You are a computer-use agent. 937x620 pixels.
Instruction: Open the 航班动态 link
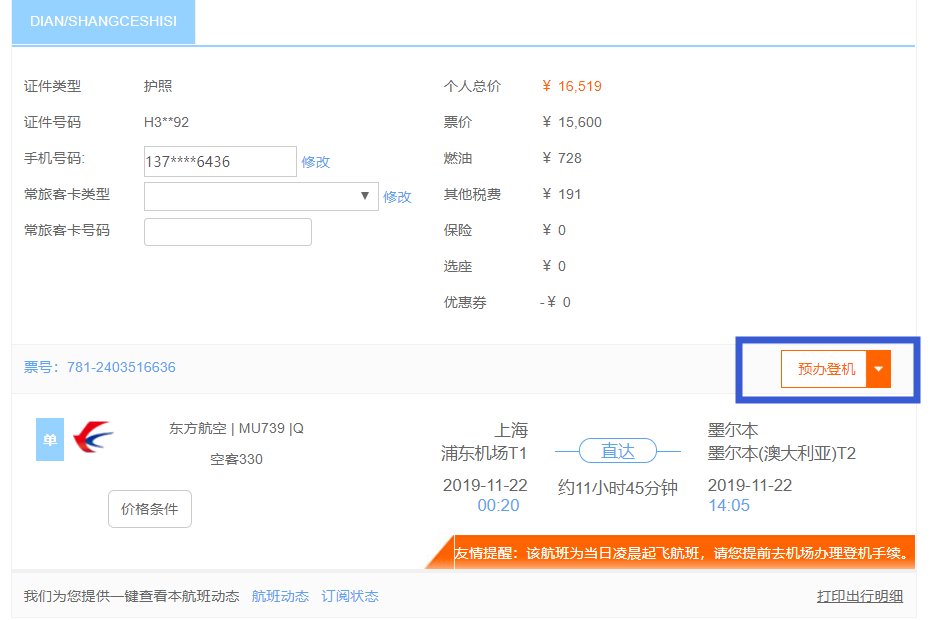tap(280, 596)
